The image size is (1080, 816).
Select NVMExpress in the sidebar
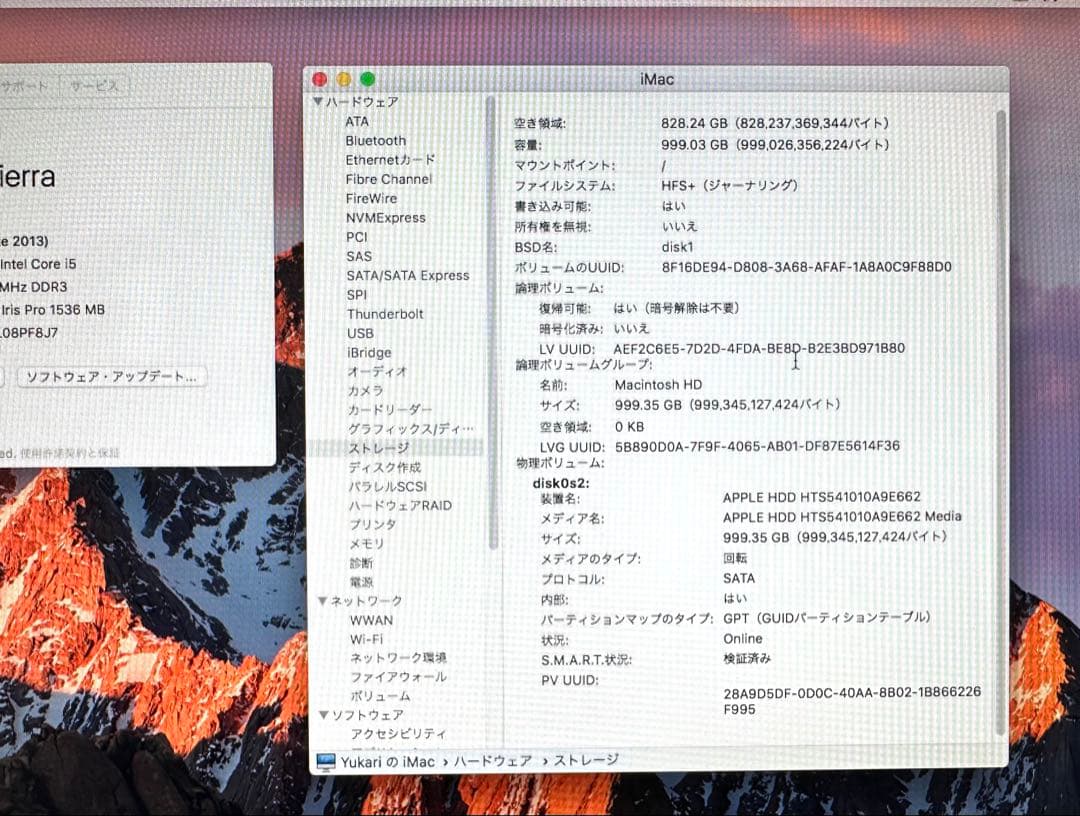(x=387, y=217)
